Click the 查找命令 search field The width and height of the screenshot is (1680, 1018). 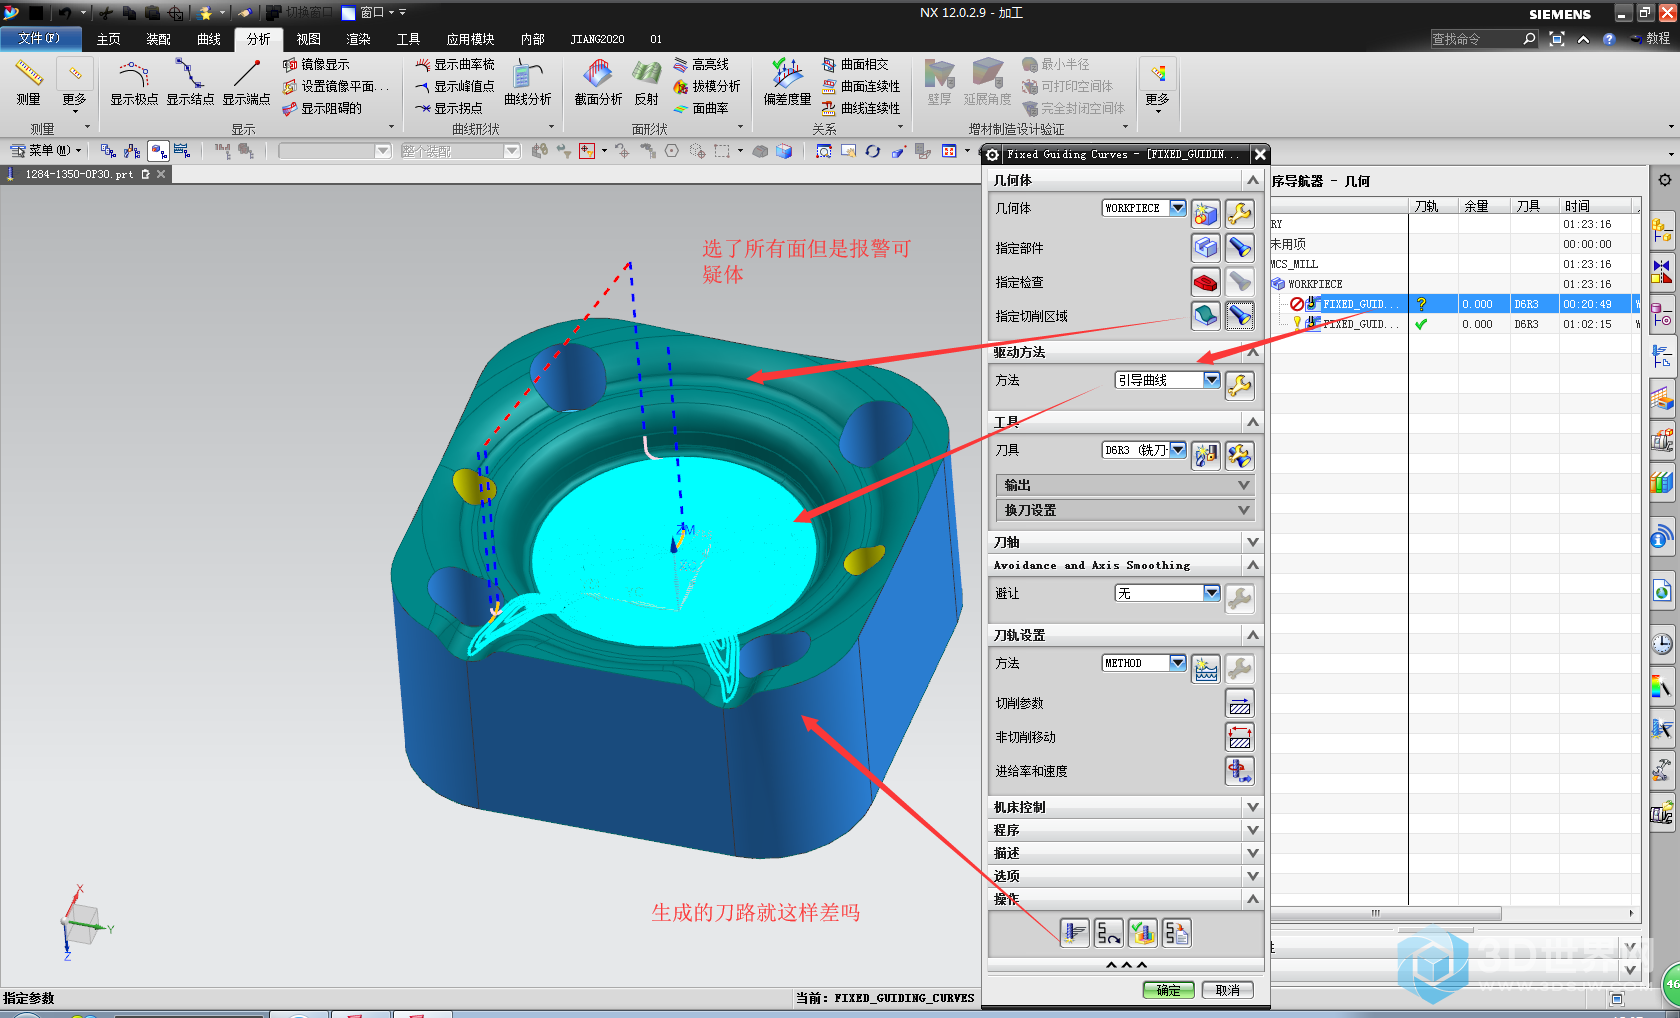click(1477, 39)
